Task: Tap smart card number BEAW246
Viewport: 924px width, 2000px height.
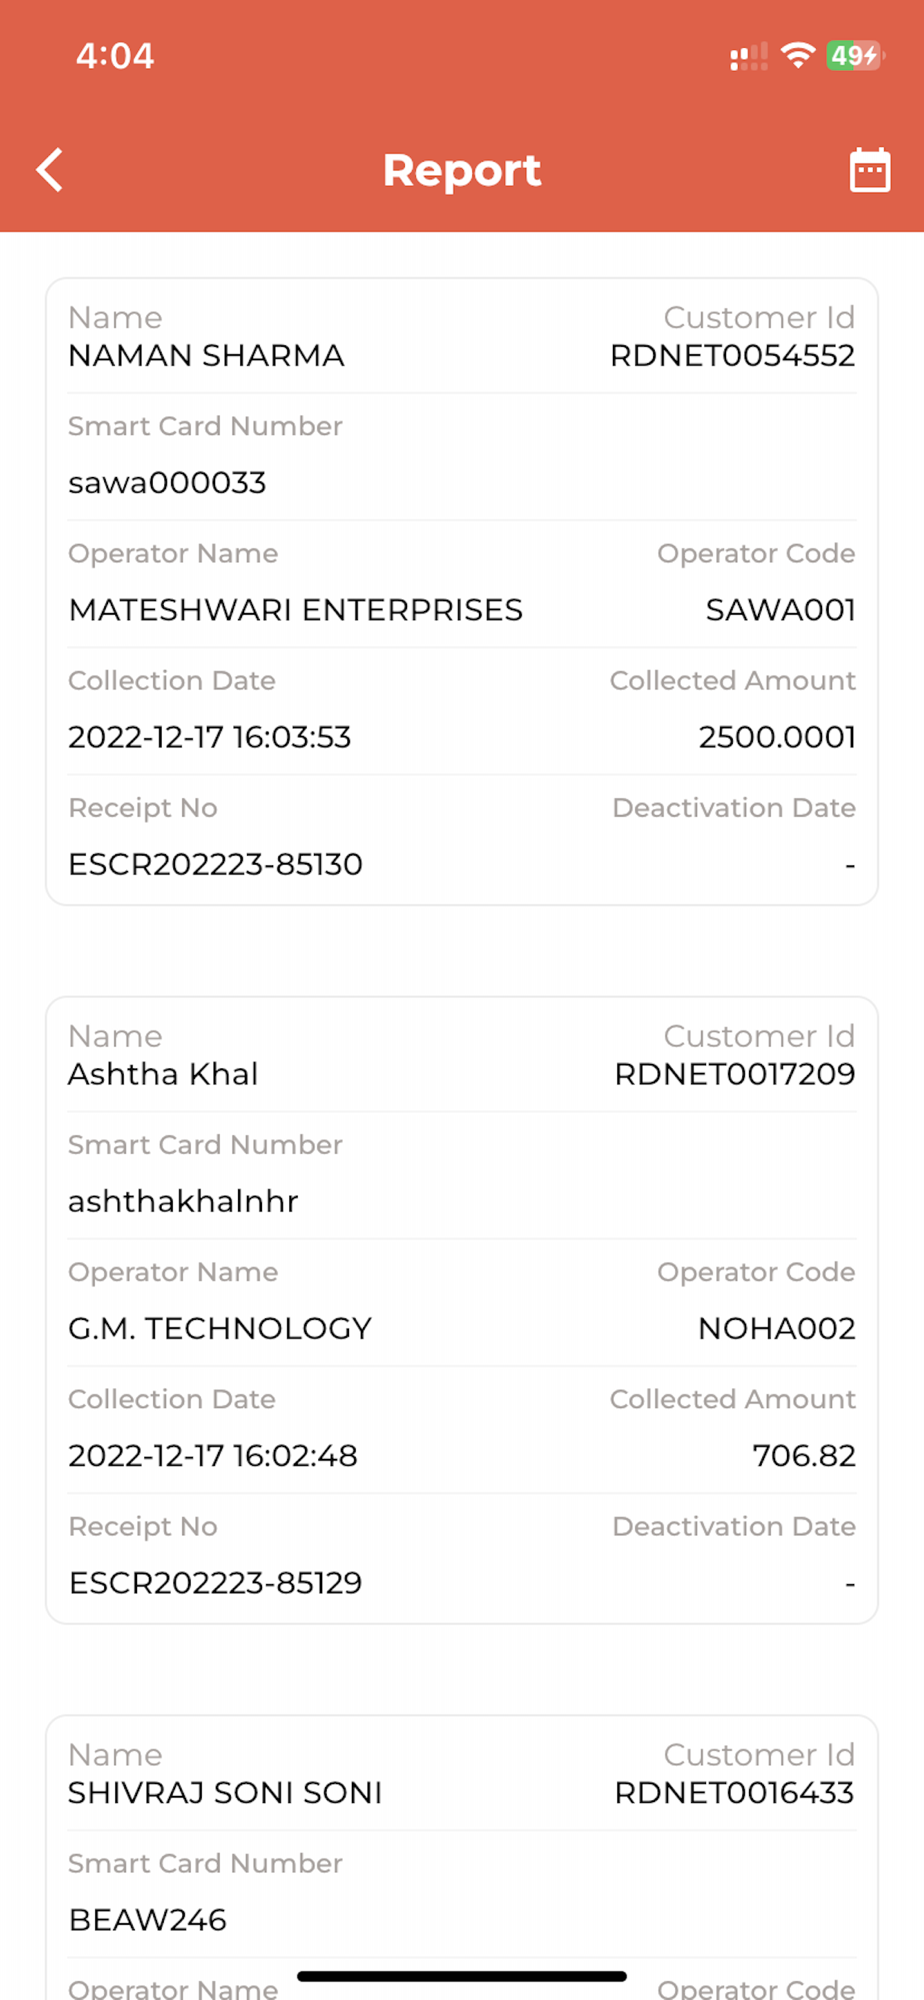Action: pos(148,1920)
